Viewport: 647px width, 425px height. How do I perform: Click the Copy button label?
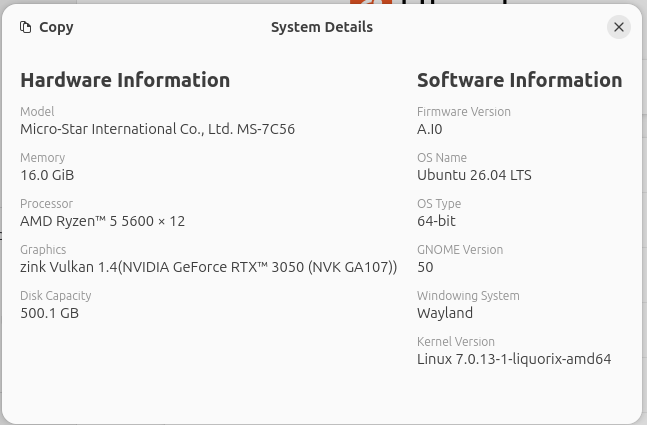(x=56, y=27)
